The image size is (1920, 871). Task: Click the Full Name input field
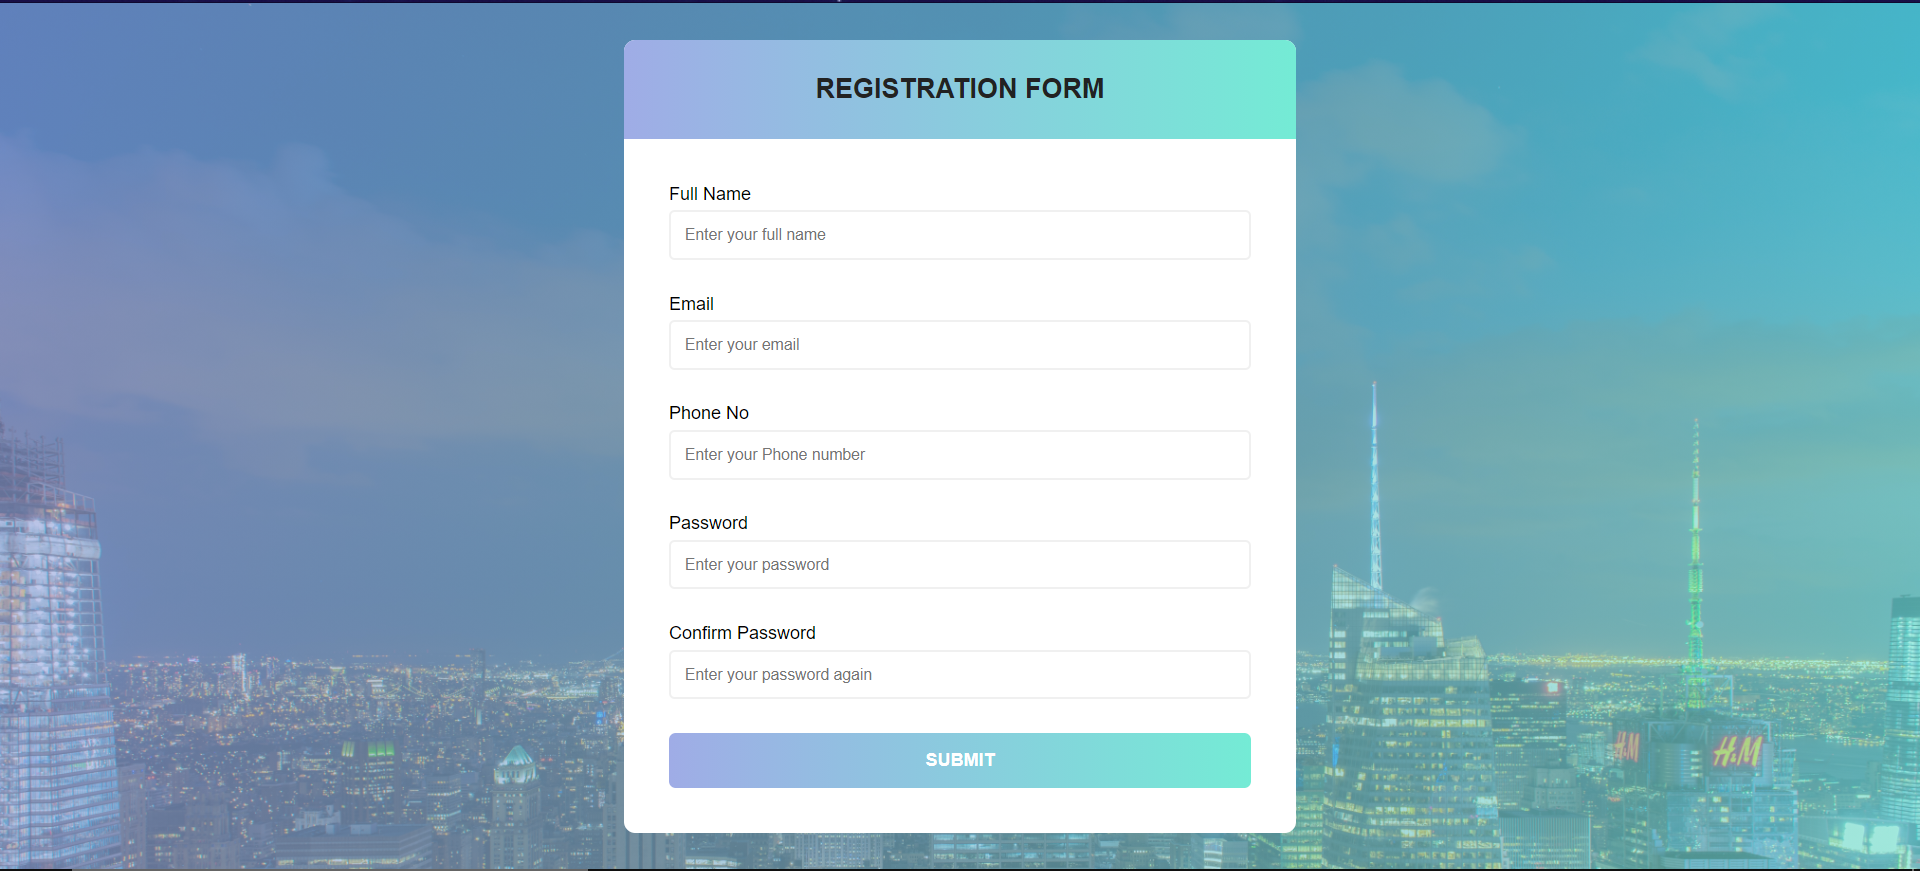coord(958,234)
